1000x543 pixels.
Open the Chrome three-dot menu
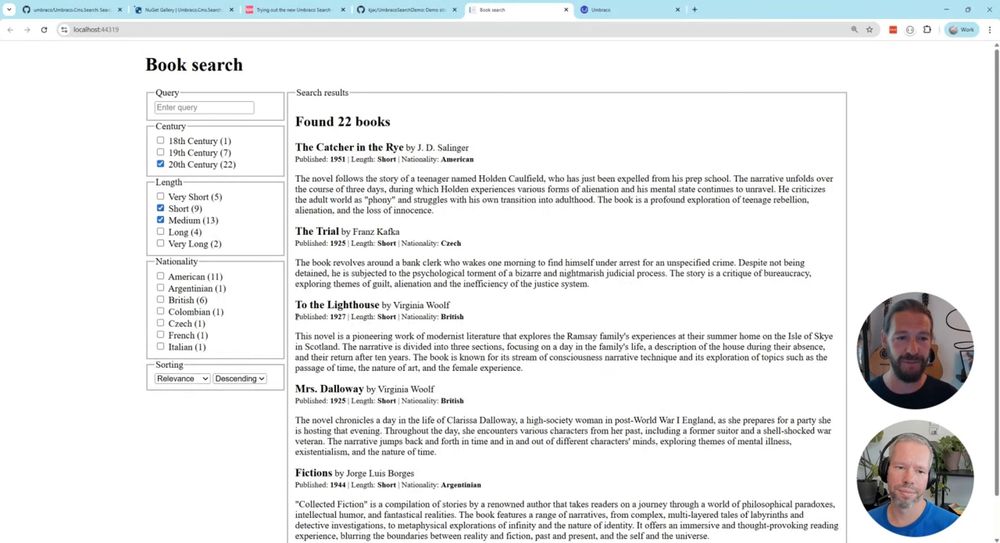[990, 29]
